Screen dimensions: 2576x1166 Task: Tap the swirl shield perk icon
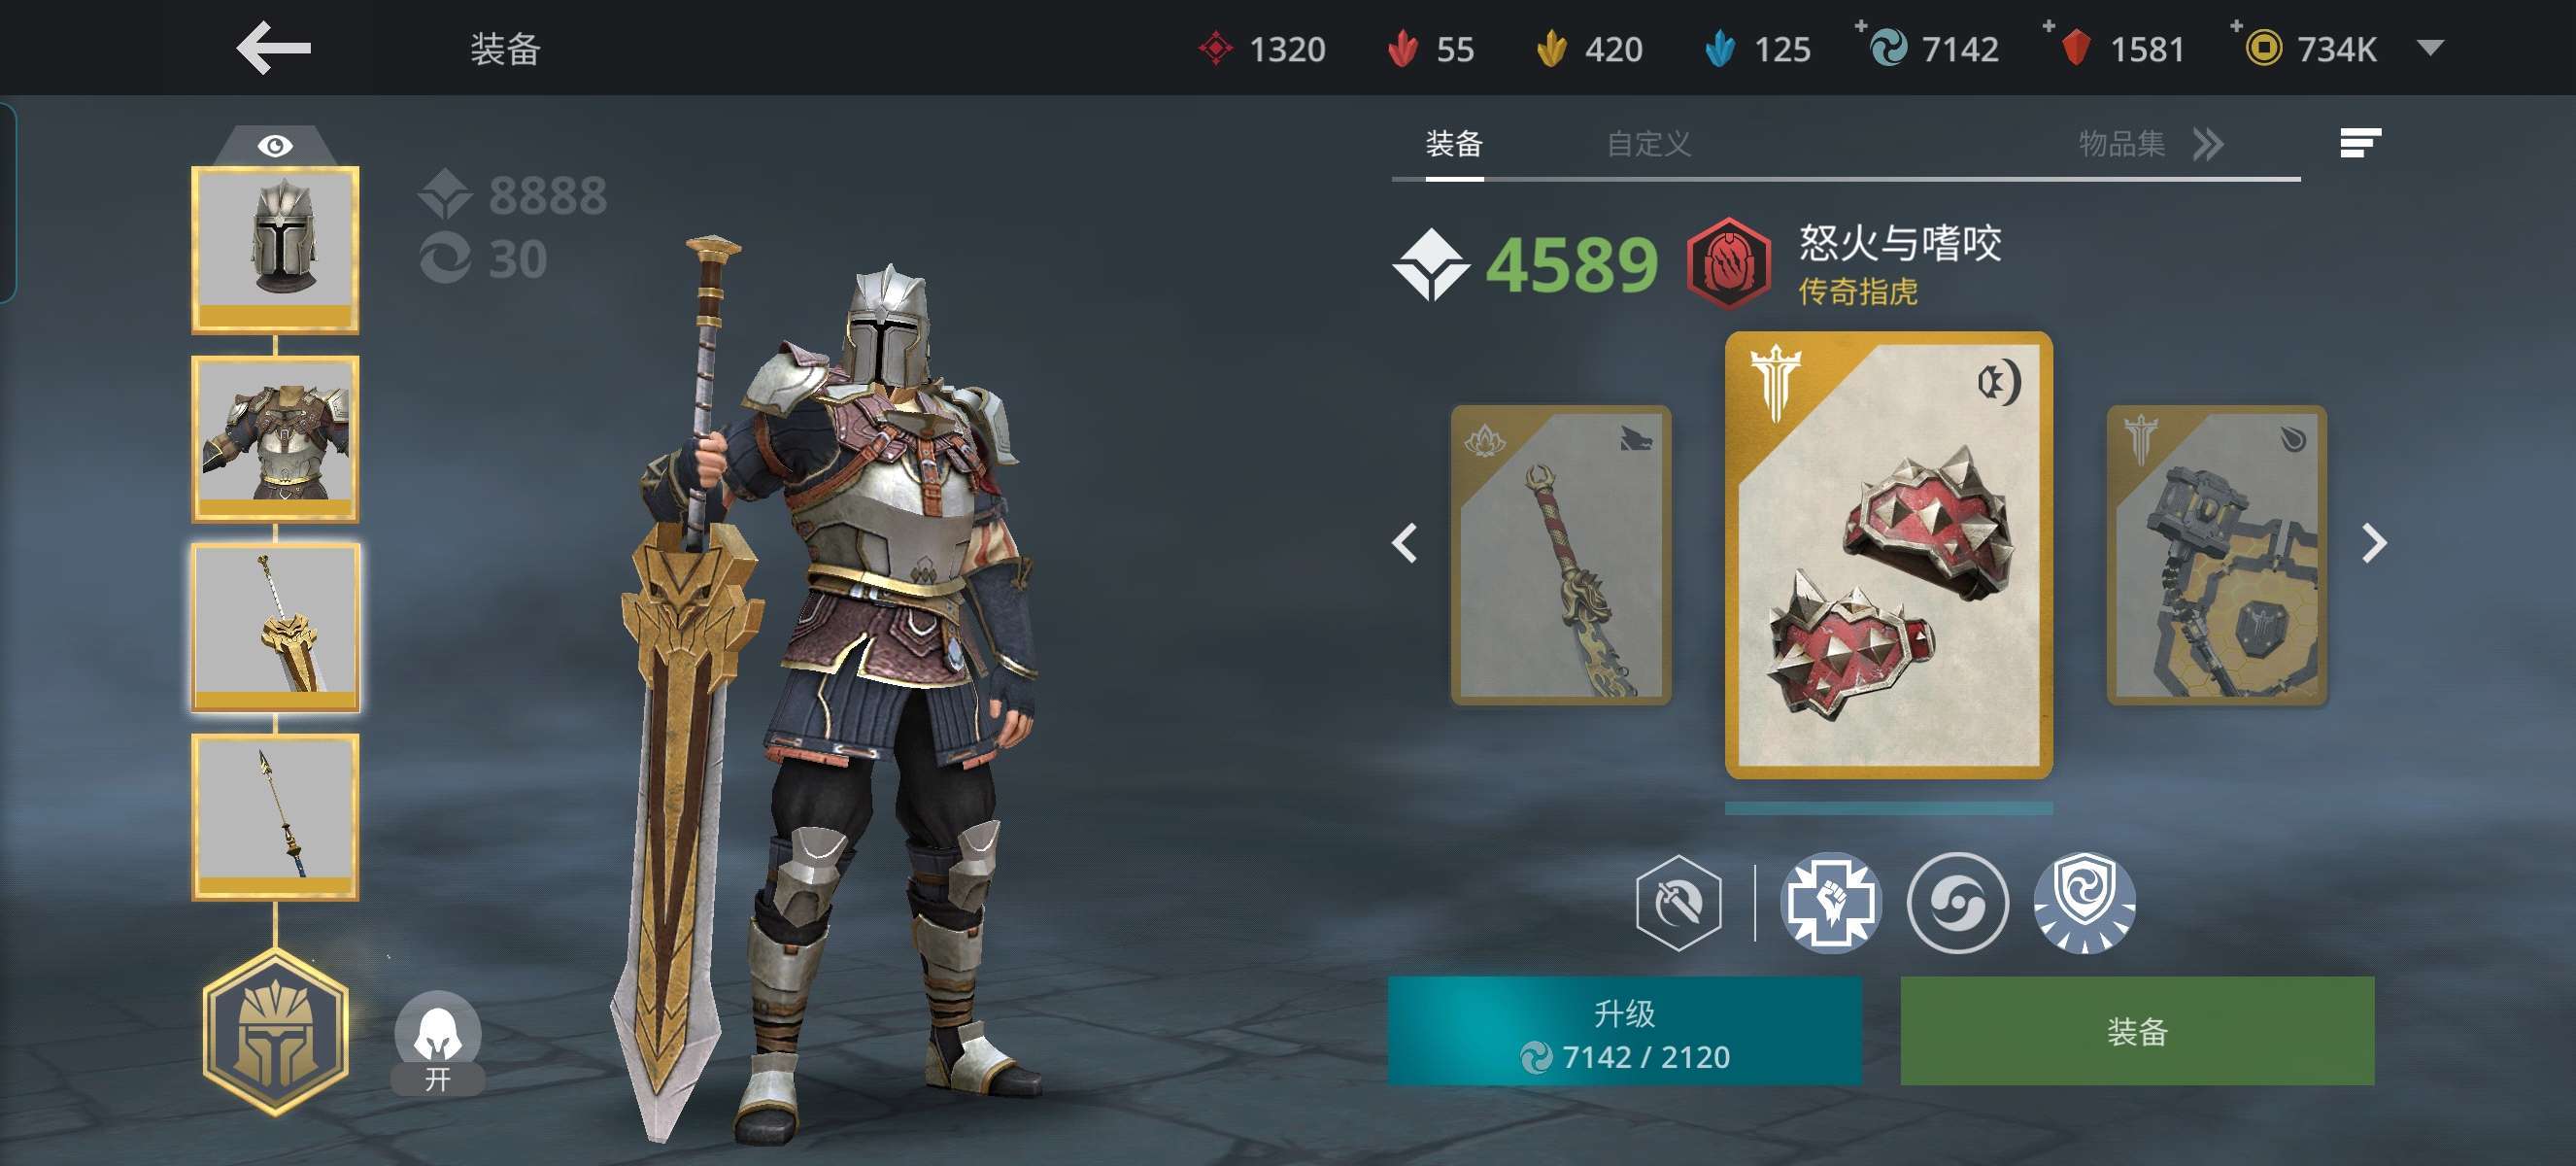click(2084, 902)
